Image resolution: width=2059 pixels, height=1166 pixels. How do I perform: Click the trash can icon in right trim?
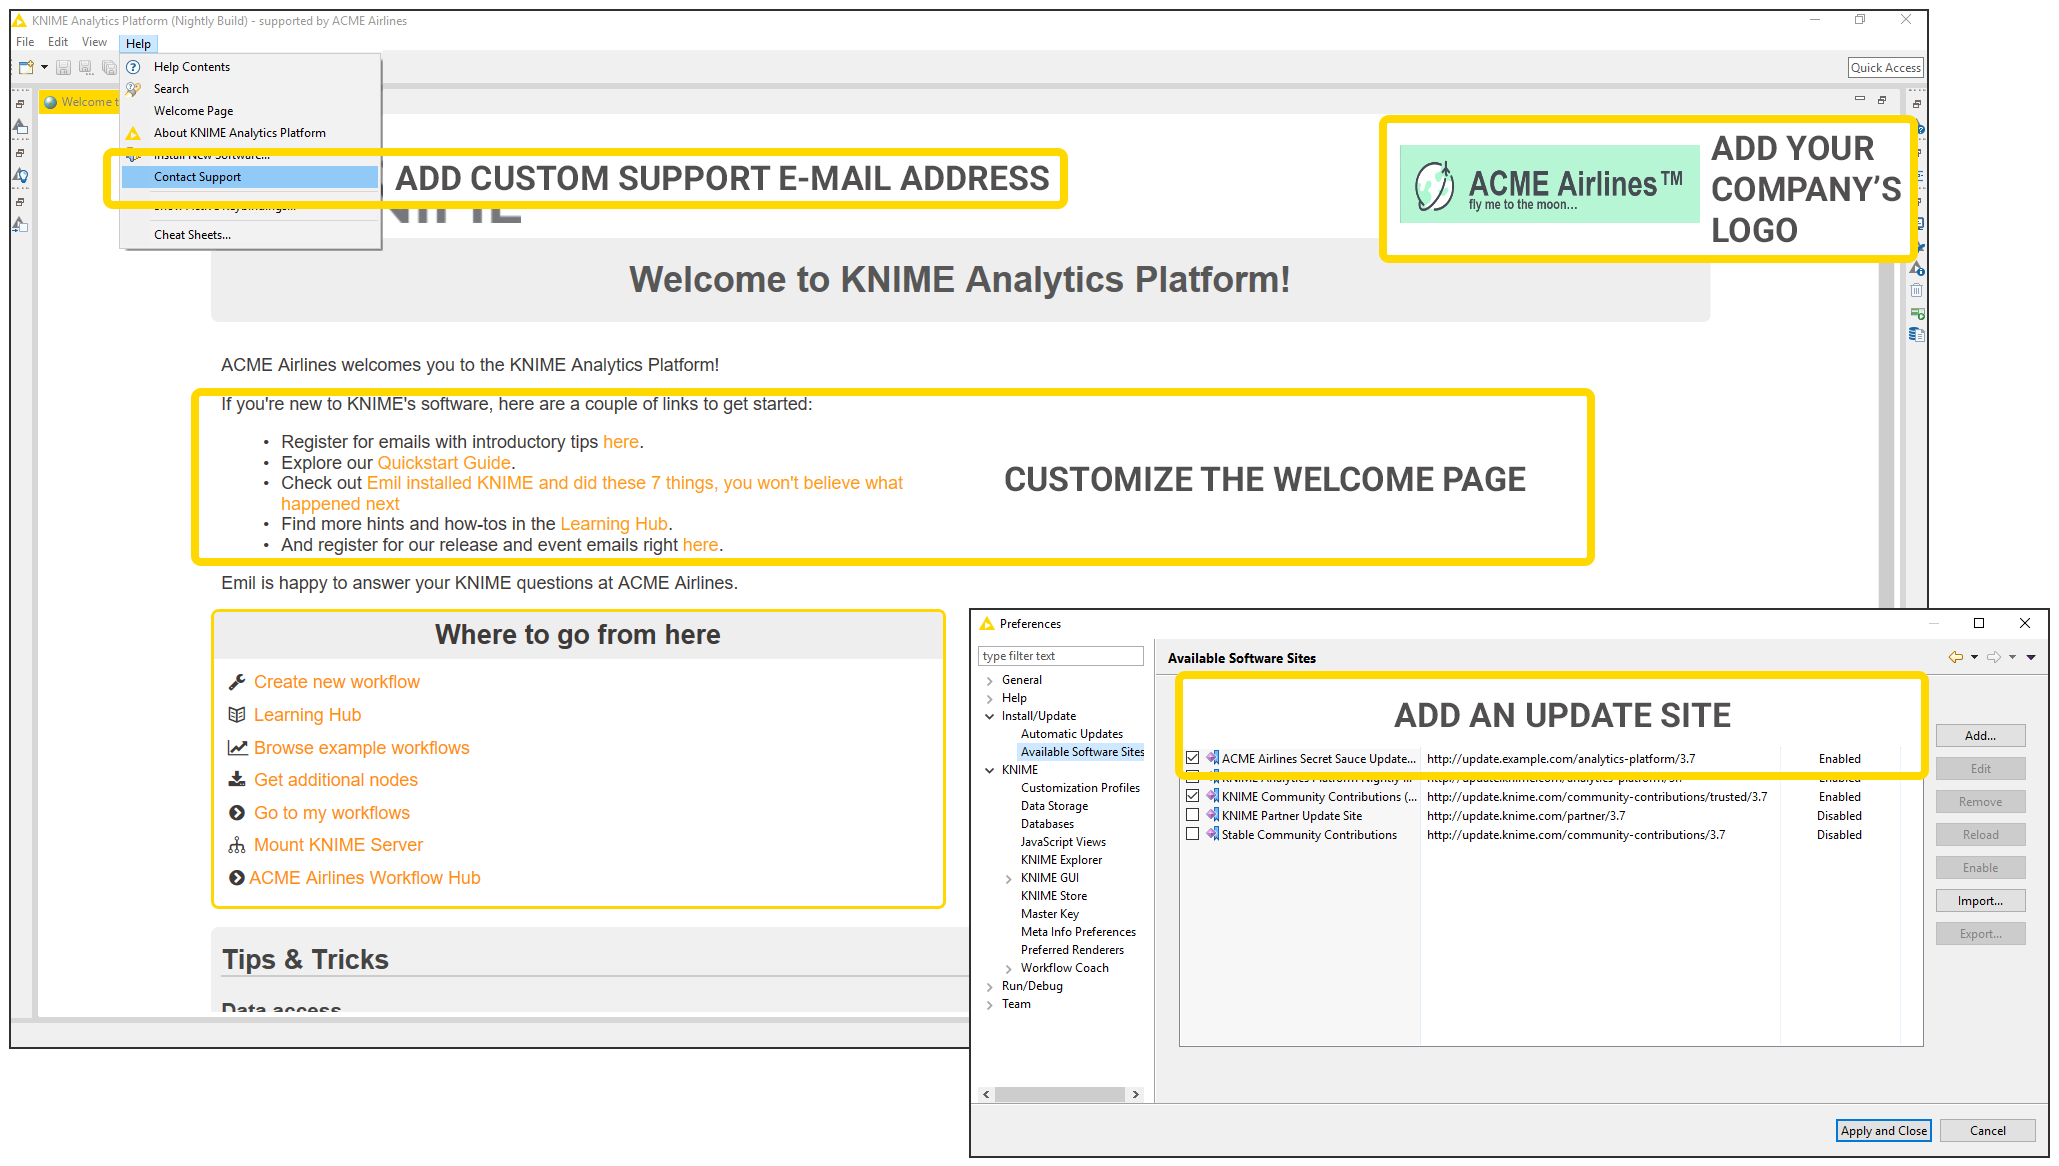pos(1916,291)
